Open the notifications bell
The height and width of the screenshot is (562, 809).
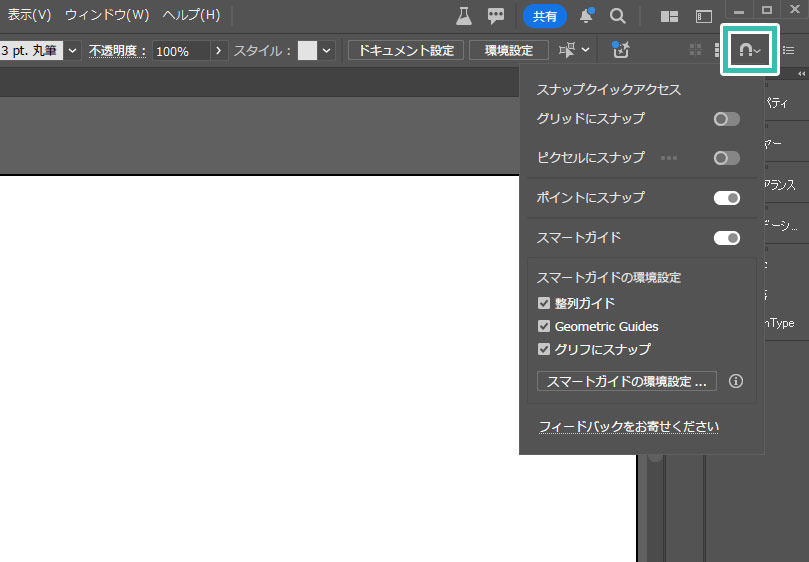coord(587,16)
